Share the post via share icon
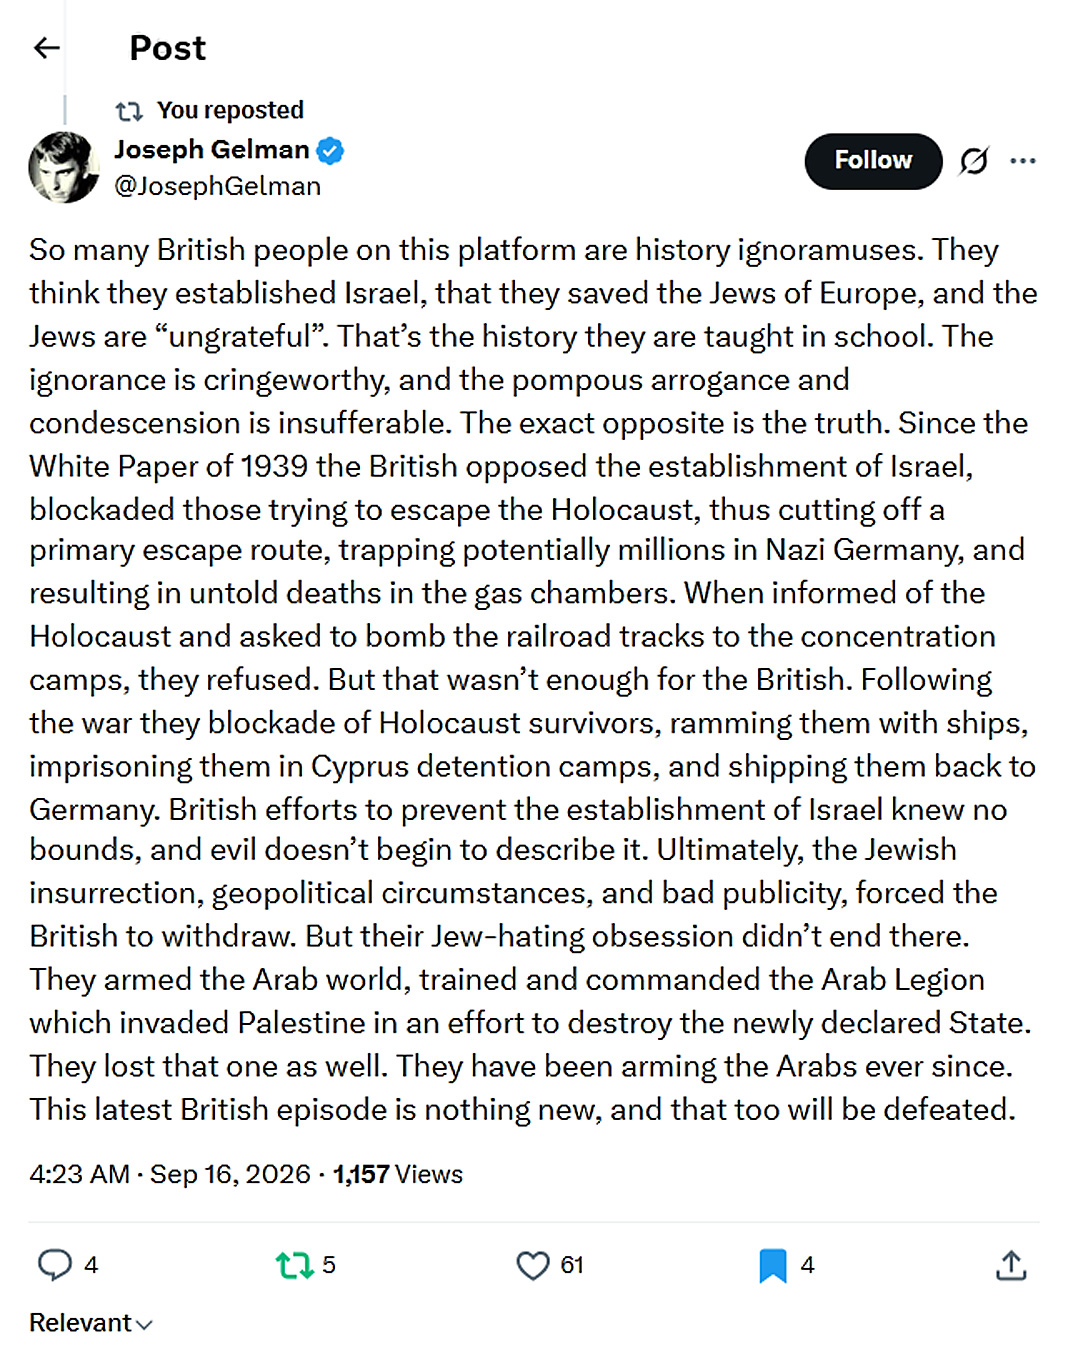This screenshot has width=1068, height=1358. [1011, 1265]
